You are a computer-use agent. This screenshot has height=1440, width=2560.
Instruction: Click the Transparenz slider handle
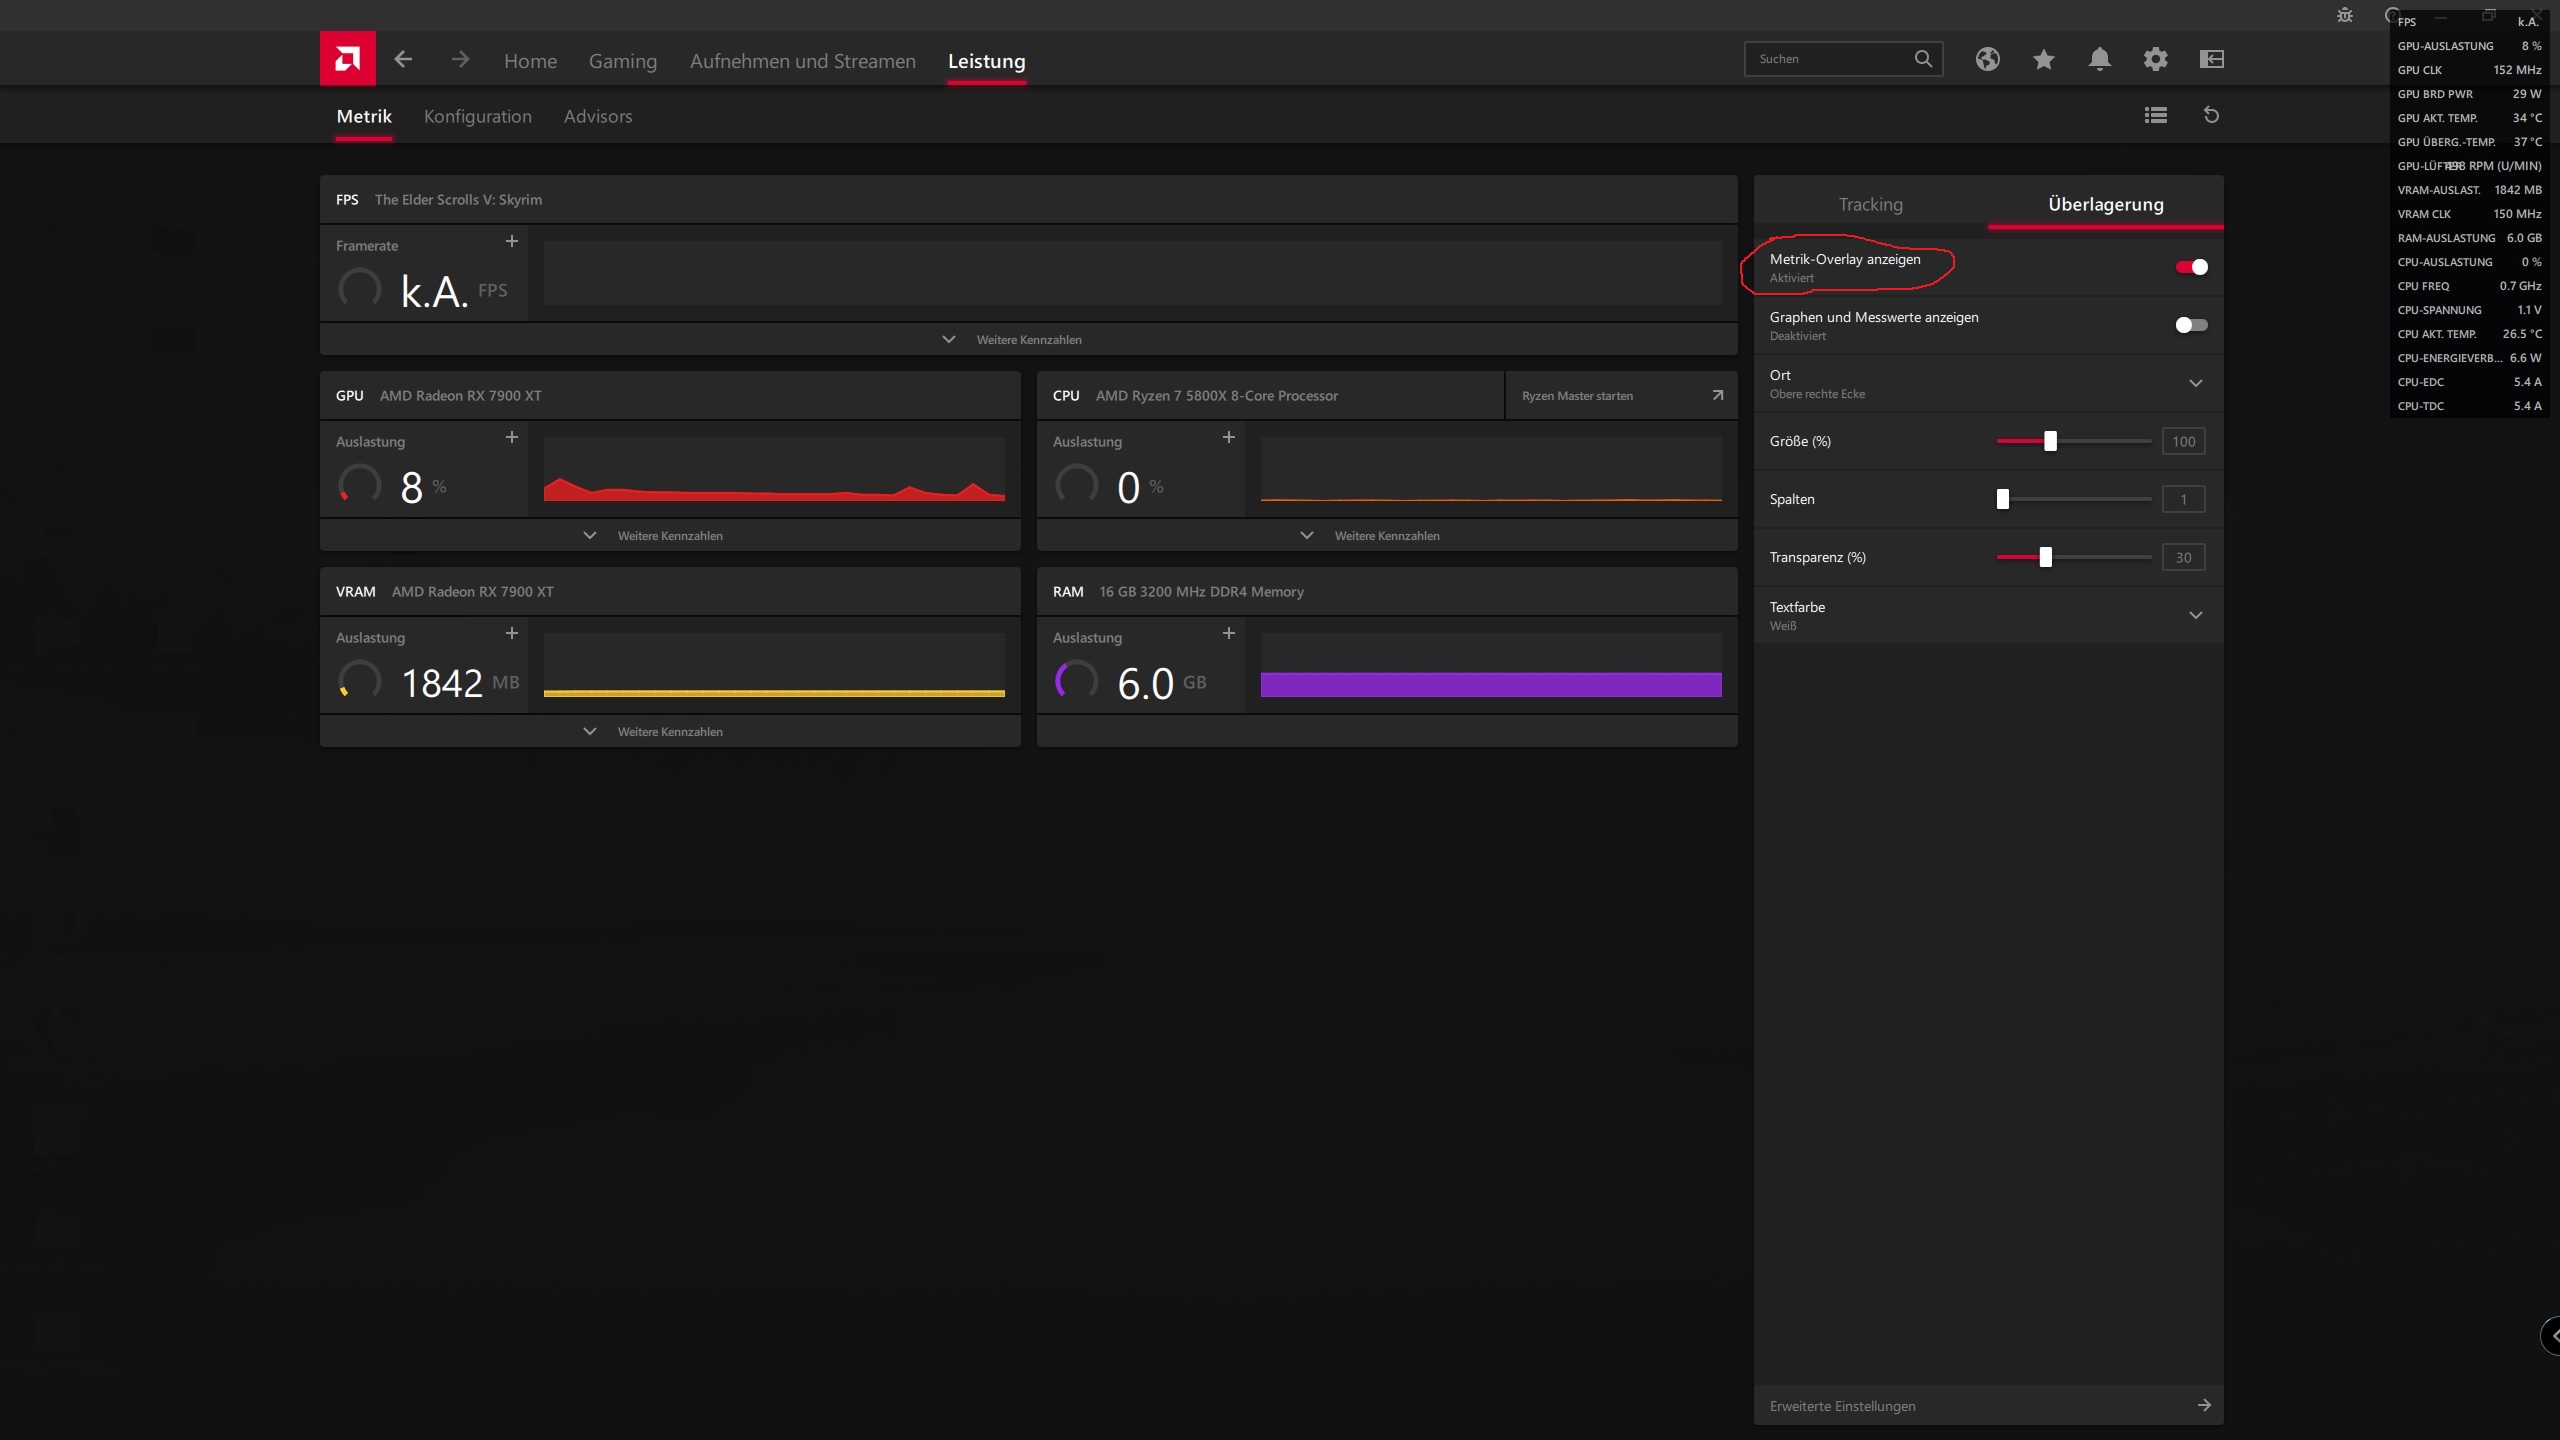(2045, 557)
